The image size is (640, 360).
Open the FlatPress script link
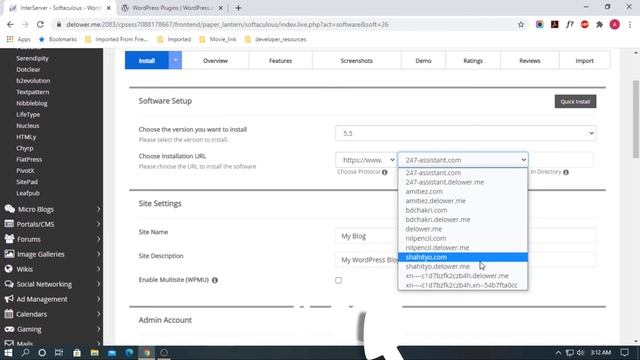pyautogui.click(x=29, y=159)
